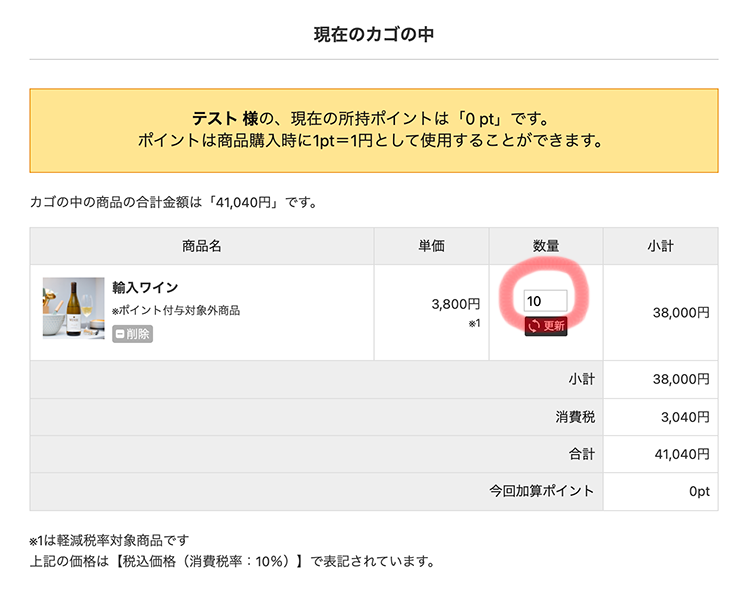Click the quantity input field showing 10
Screen dimensions: 750x589
coord(546,301)
